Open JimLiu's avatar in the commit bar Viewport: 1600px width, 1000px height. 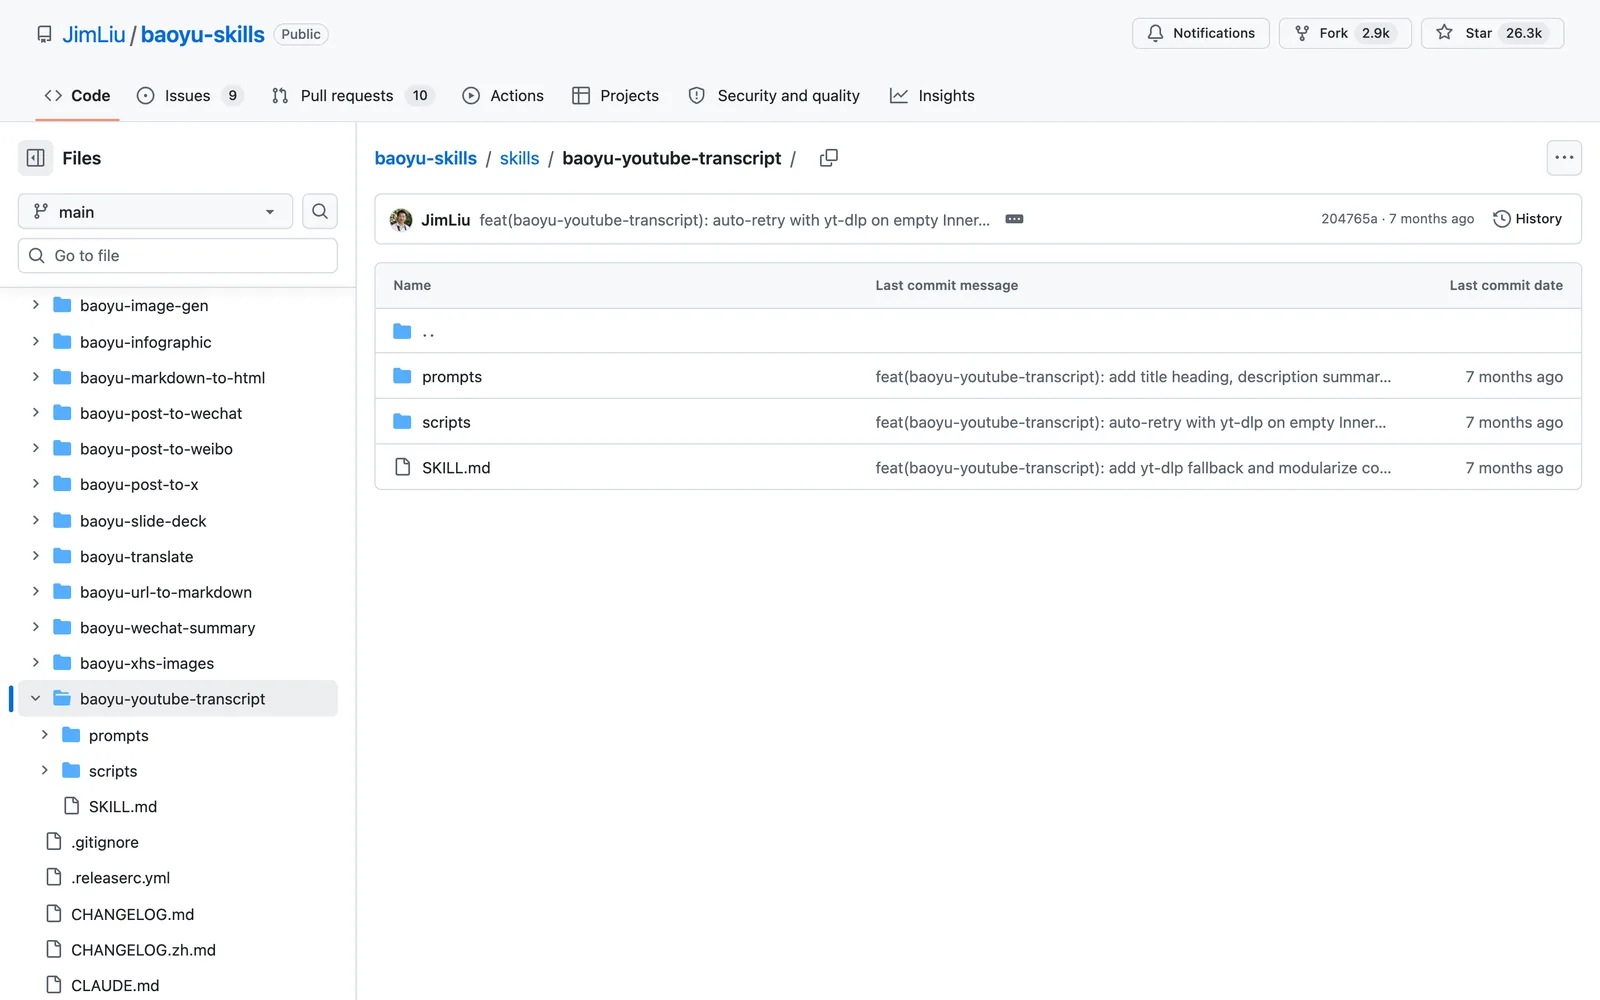point(401,220)
